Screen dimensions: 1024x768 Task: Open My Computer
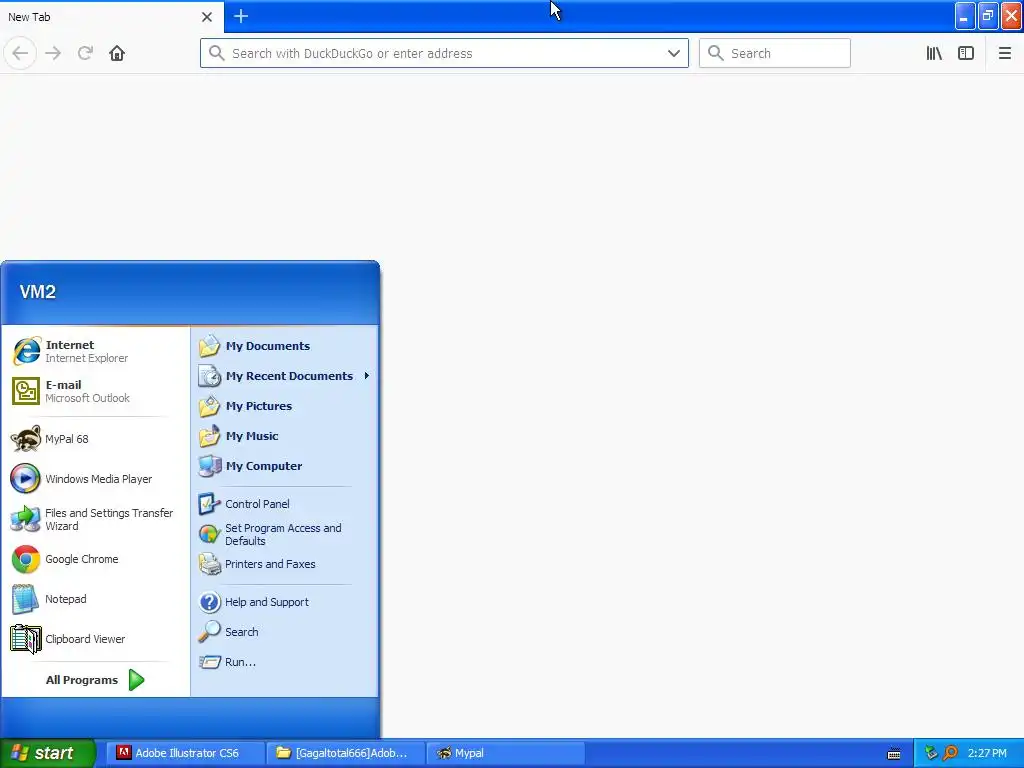click(285, 466)
